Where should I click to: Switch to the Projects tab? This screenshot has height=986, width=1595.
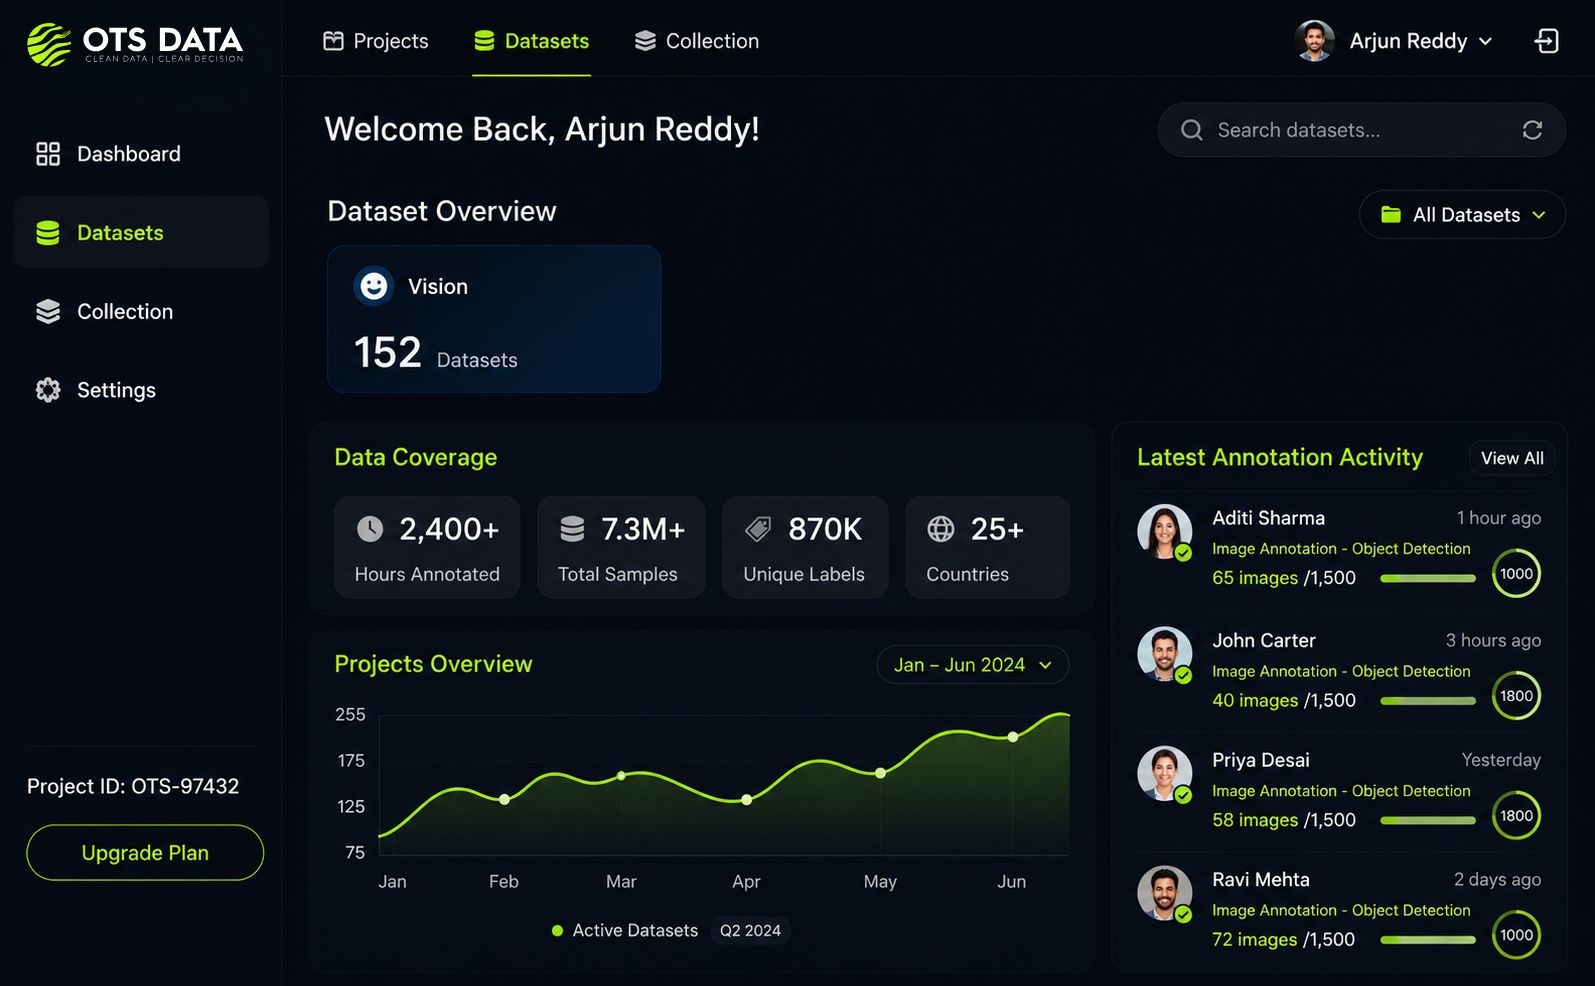tap(376, 41)
